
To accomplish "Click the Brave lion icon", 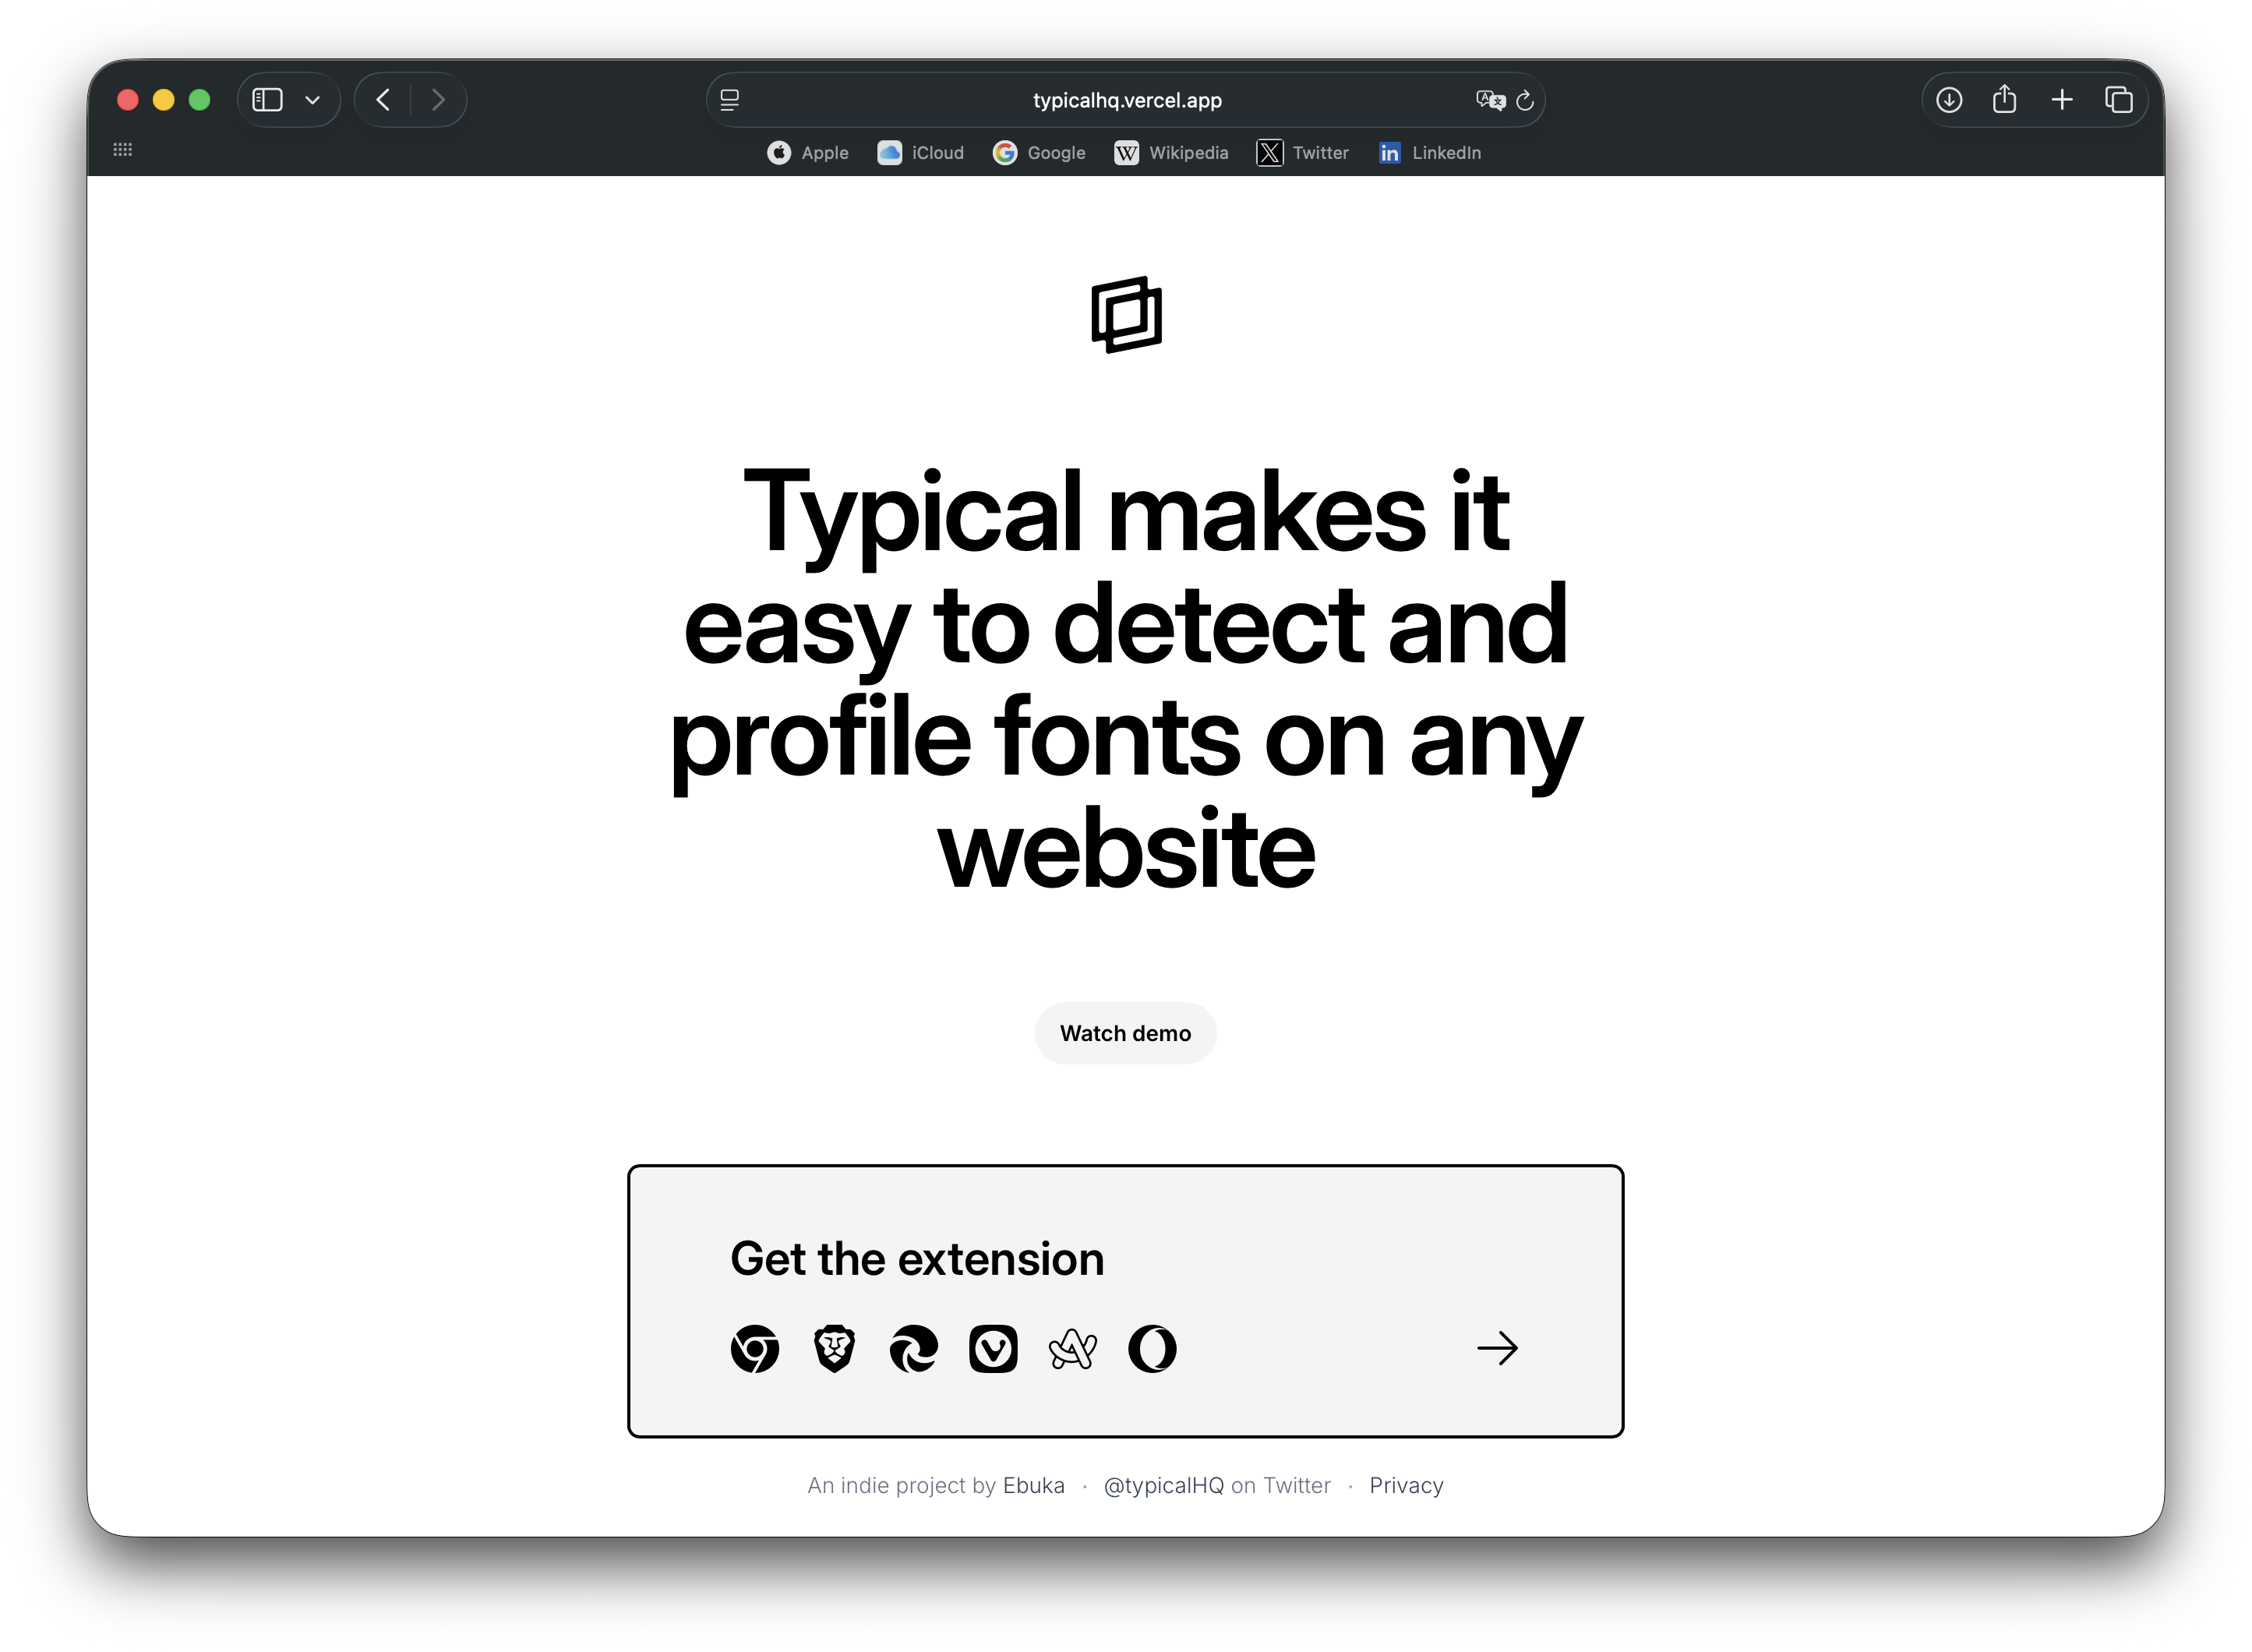I will pos(834,1348).
